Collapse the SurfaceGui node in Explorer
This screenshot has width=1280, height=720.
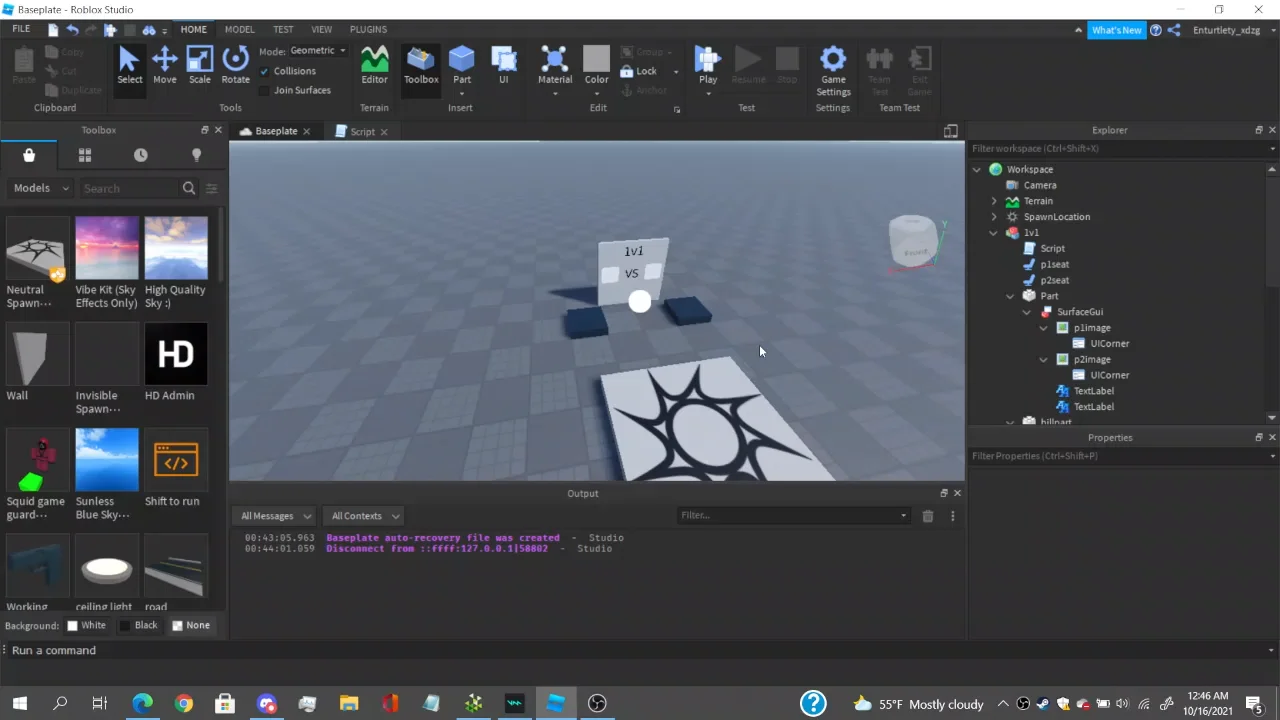1027,312
